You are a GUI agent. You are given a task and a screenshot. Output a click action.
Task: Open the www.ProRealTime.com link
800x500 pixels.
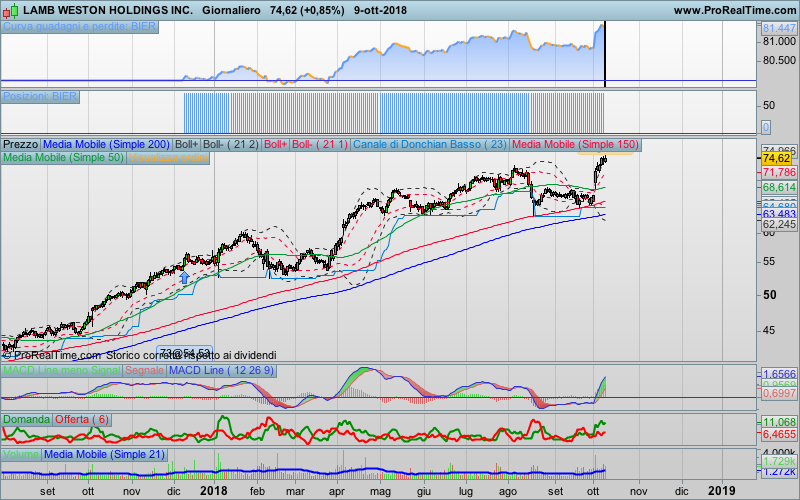point(735,10)
